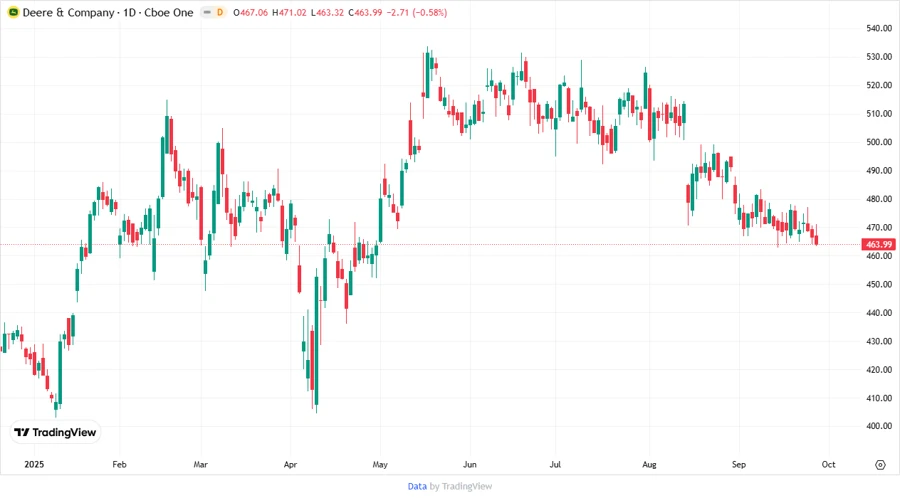Click the 510.00 price axis label
The image size is (900, 498).
(879, 114)
